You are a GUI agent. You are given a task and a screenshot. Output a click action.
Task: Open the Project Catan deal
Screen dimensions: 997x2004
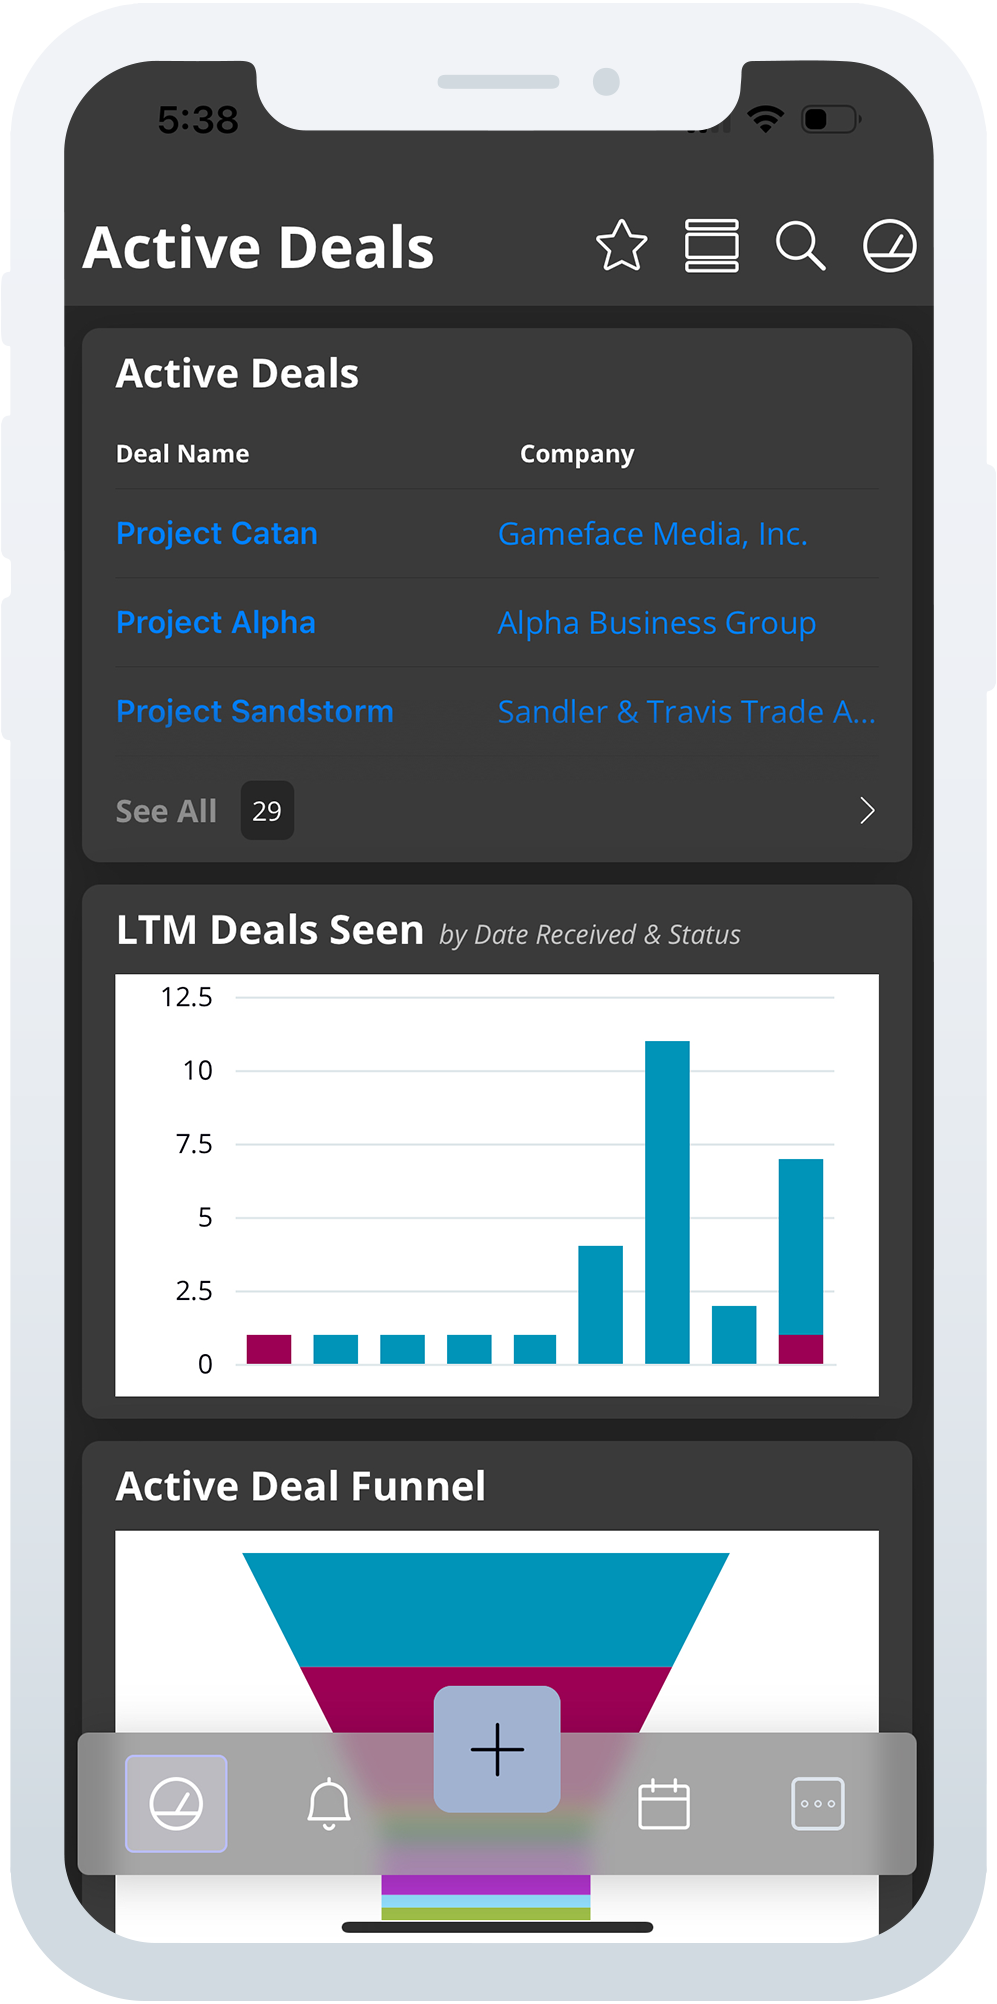click(x=217, y=533)
